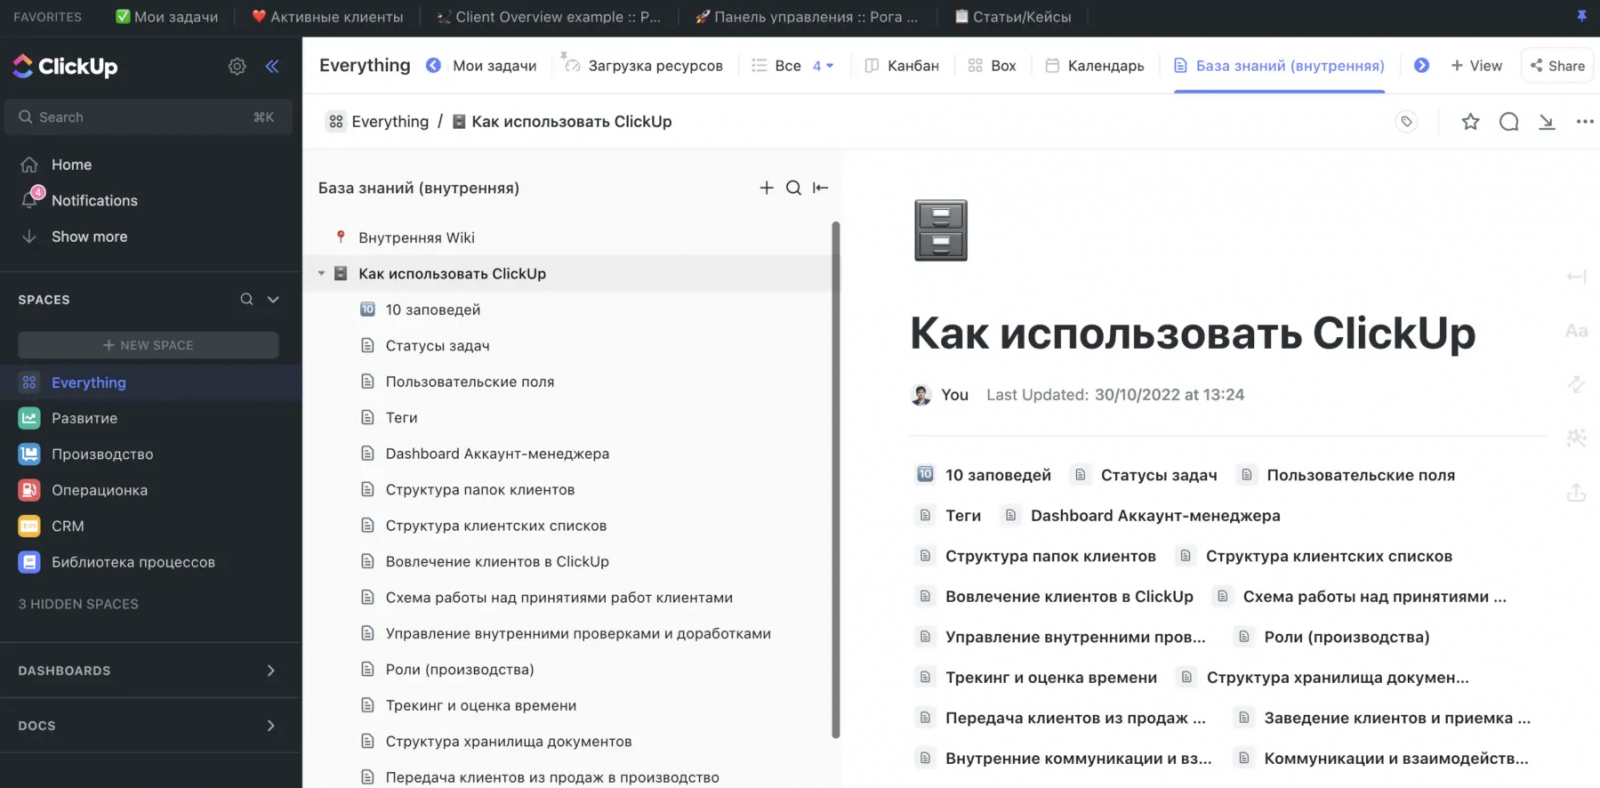Collapse the doc pages panel
The width and height of the screenshot is (1600, 788).
821,188
